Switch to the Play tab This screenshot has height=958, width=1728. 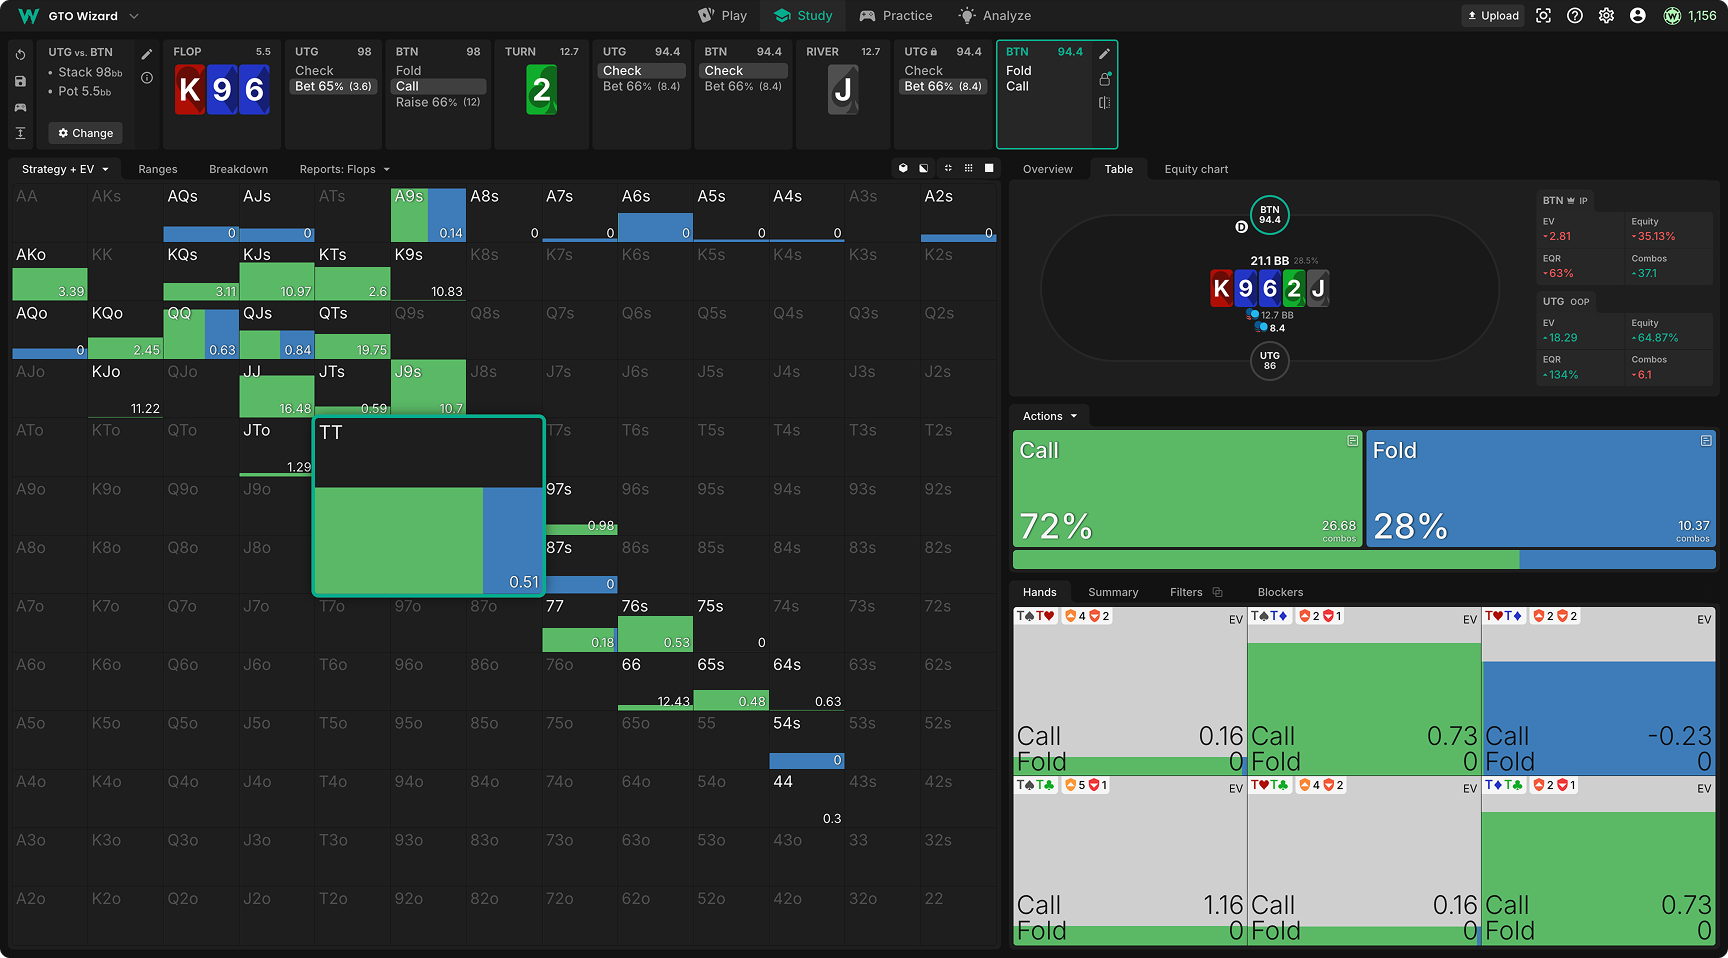[723, 16]
